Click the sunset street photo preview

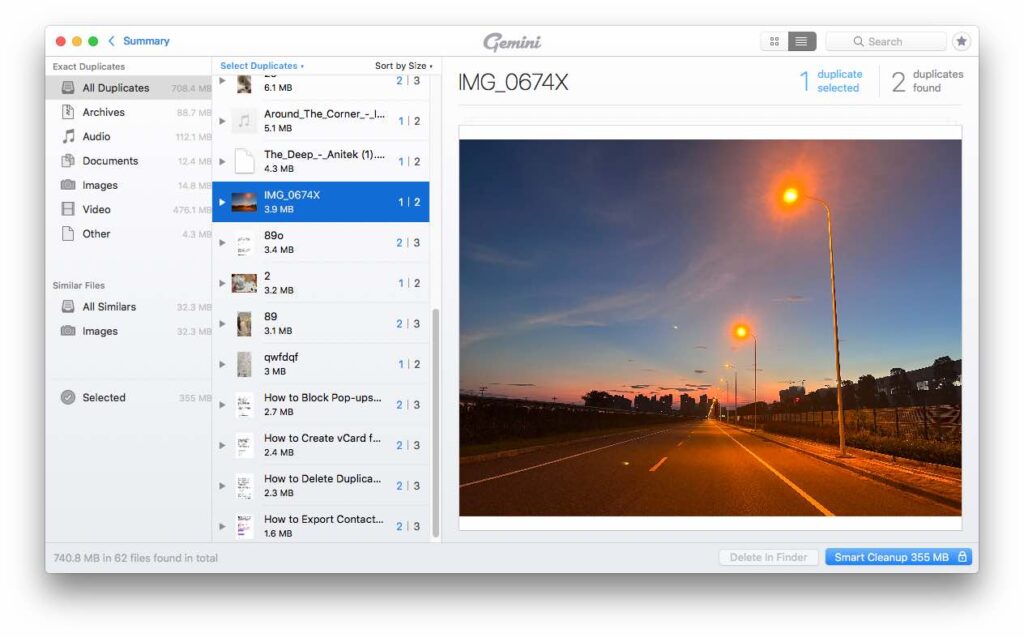710,328
